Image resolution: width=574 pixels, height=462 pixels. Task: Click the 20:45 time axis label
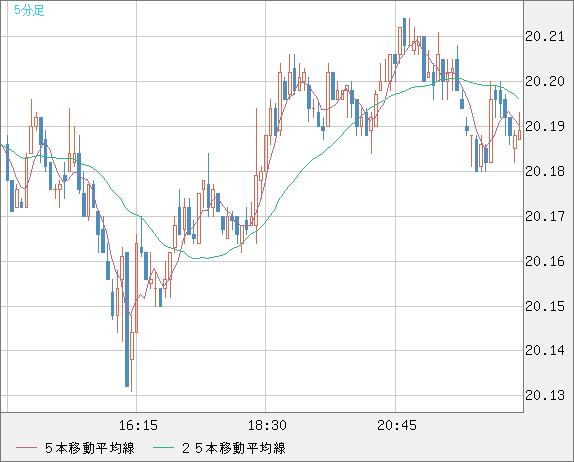coord(397,425)
